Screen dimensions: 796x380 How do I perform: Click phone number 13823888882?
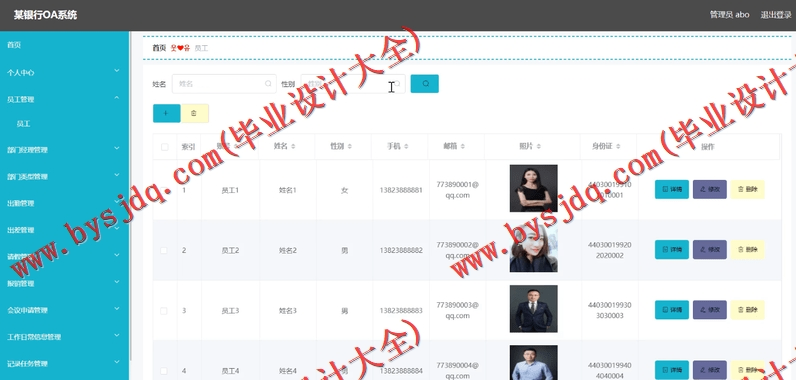click(x=401, y=251)
